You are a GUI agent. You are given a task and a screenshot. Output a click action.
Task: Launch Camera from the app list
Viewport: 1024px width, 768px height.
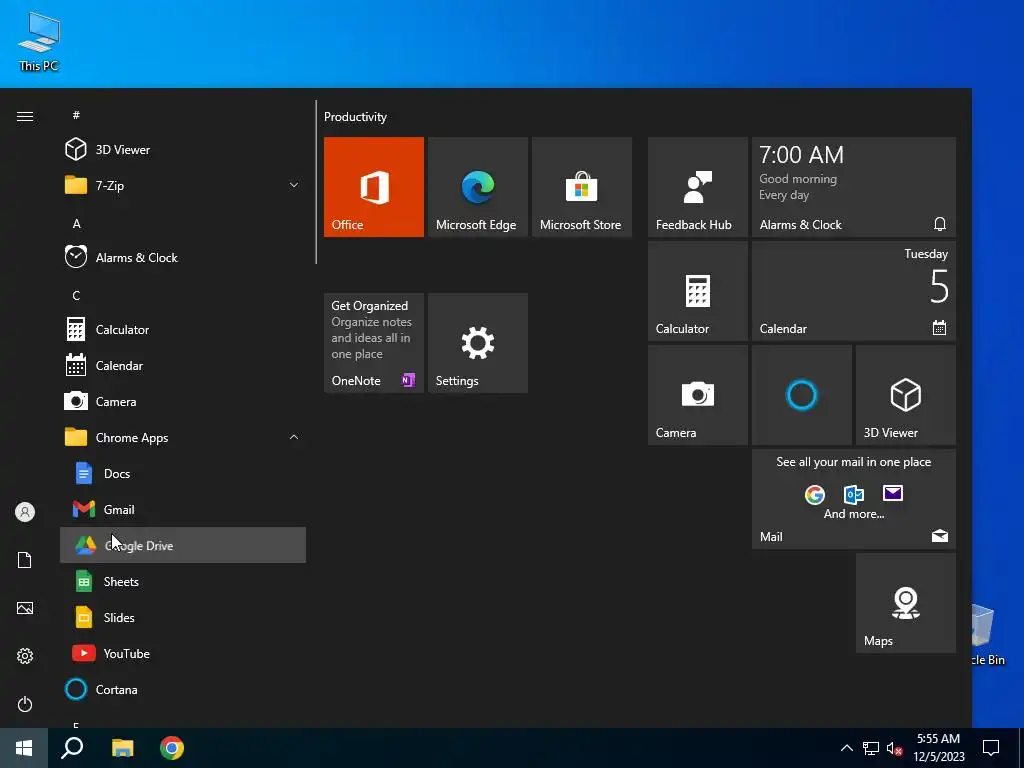tap(183, 402)
